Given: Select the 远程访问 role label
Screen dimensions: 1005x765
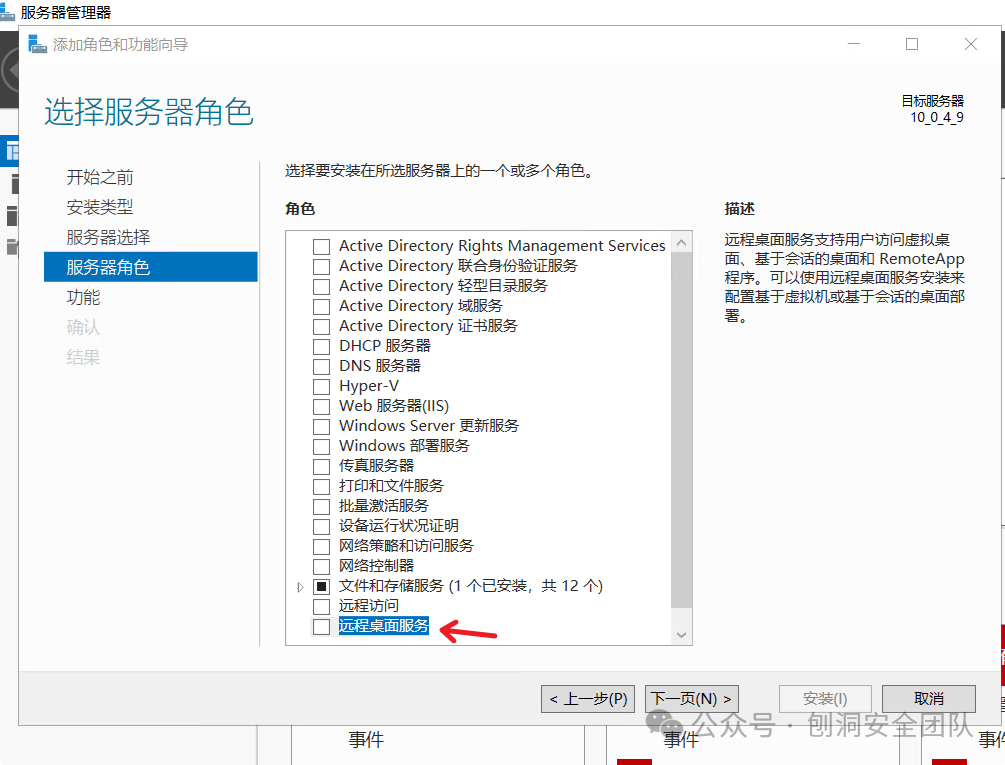Looking at the screenshot, I should [x=369, y=605].
